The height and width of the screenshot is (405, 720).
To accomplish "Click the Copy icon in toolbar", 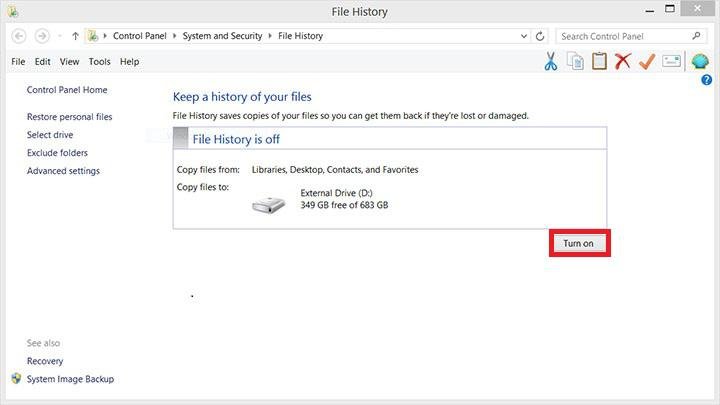I will click(x=575, y=62).
